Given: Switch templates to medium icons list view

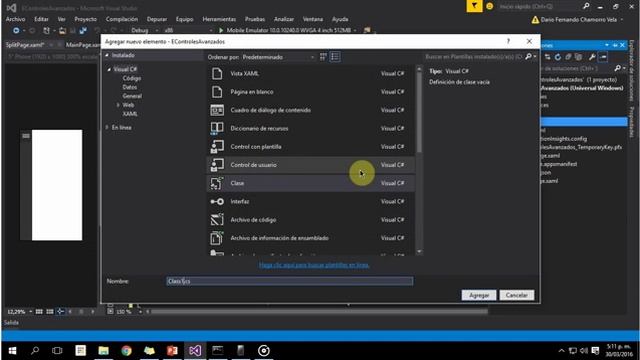Looking at the screenshot, I should pyautogui.click(x=335, y=57).
